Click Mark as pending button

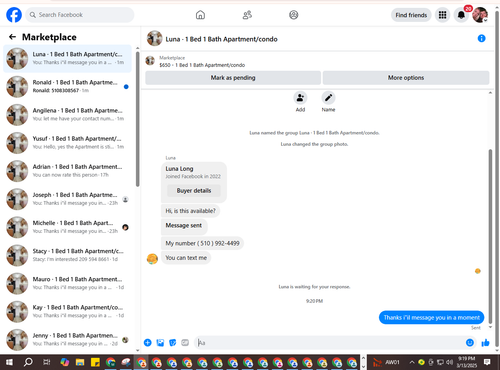pos(233,78)
